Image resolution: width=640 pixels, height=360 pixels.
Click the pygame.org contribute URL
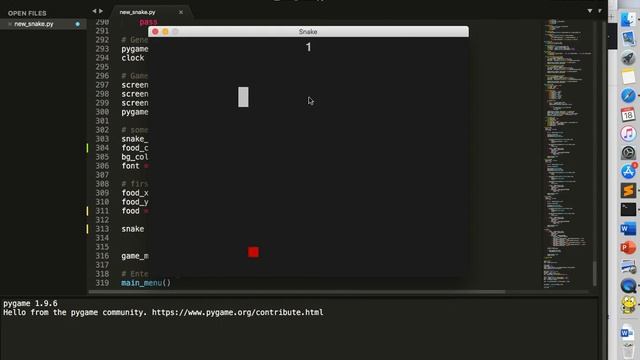238,312
